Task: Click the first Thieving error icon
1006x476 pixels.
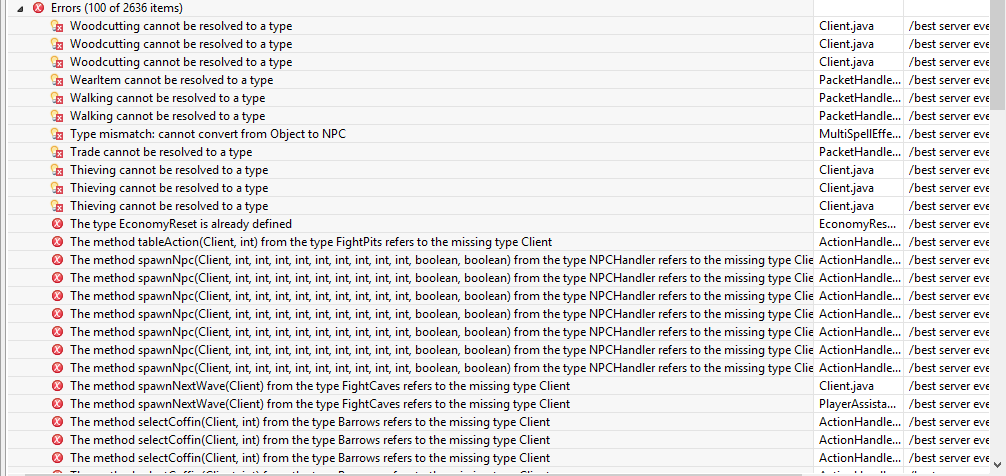Action: tap(57, 170)
